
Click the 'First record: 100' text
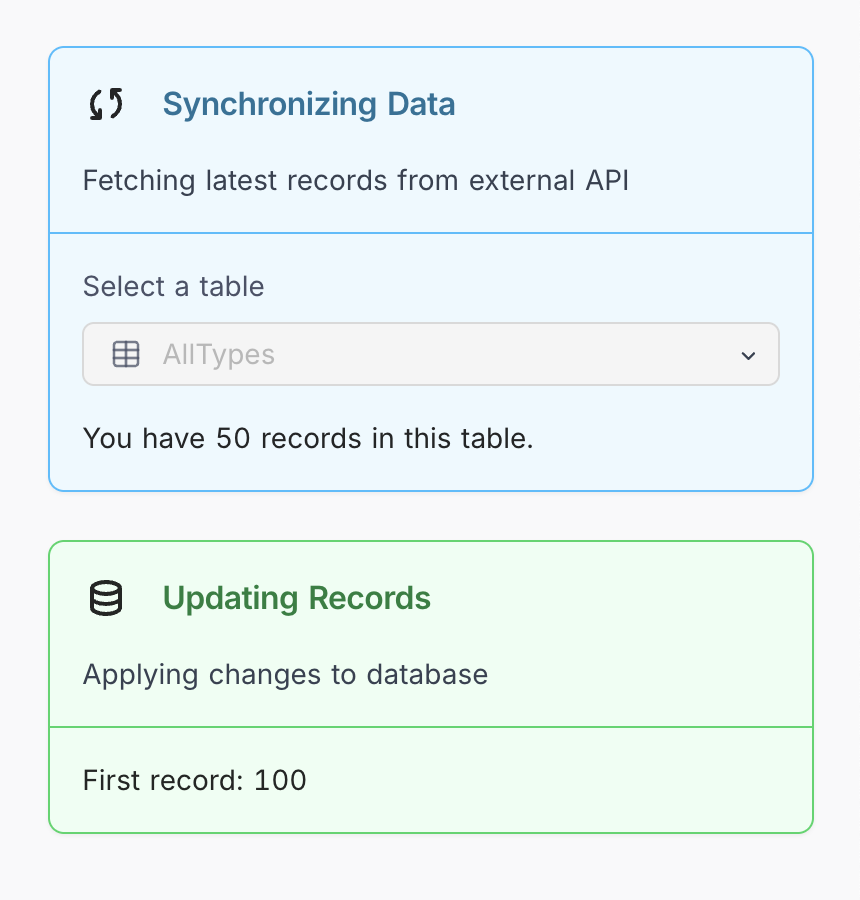[x=194, y=780]
